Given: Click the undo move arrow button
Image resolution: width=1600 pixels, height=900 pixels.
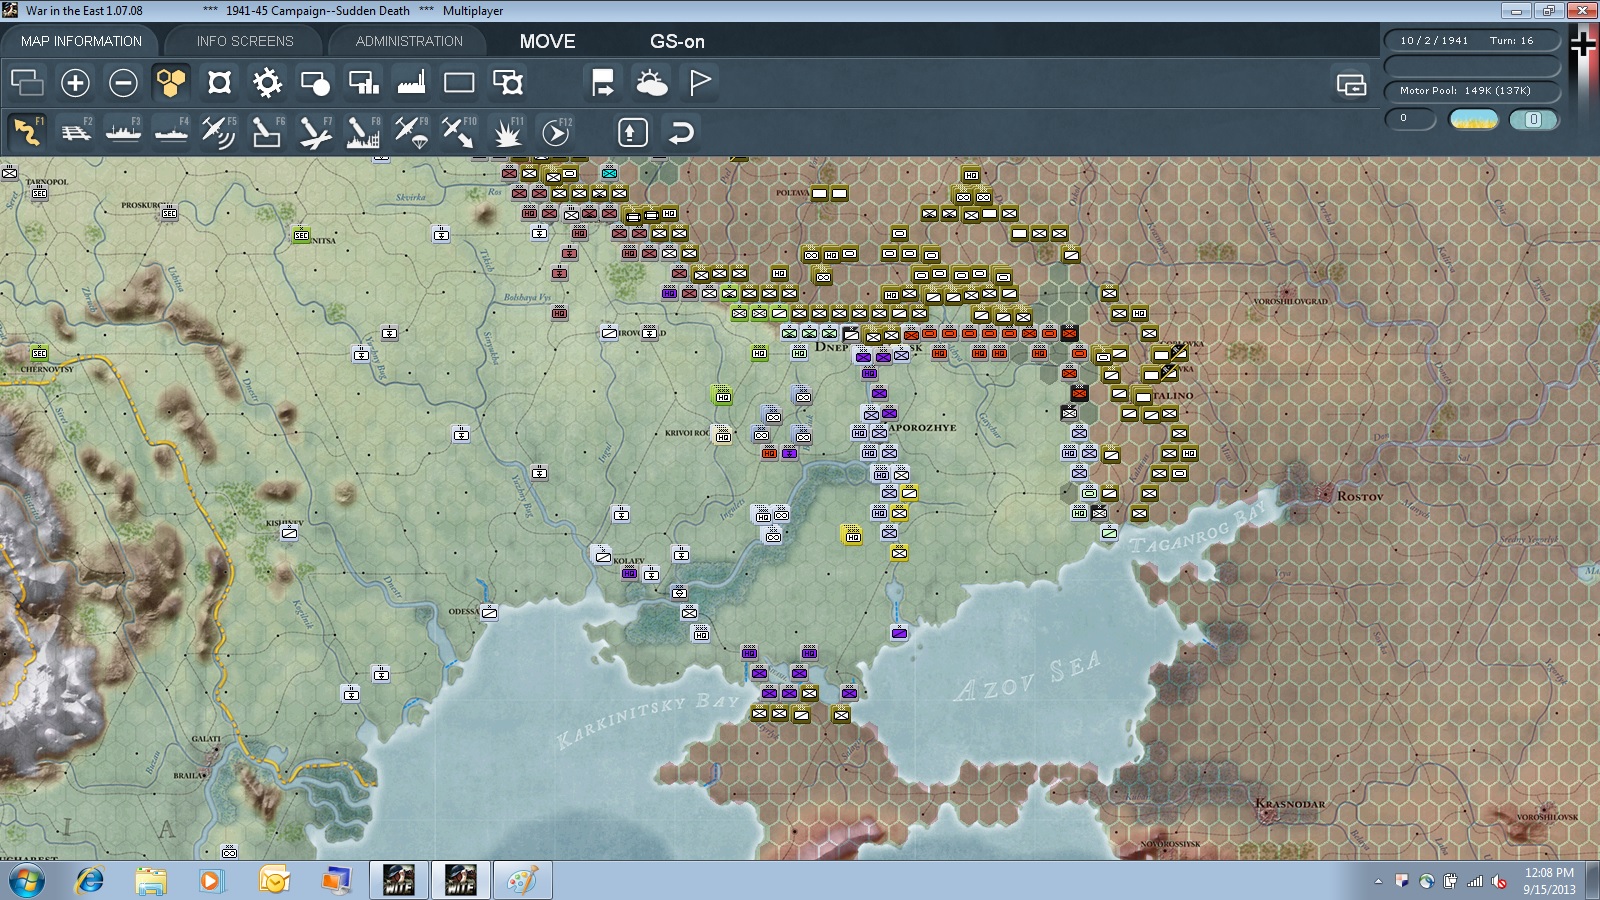Looking at the screenshot, I should 681,132.
